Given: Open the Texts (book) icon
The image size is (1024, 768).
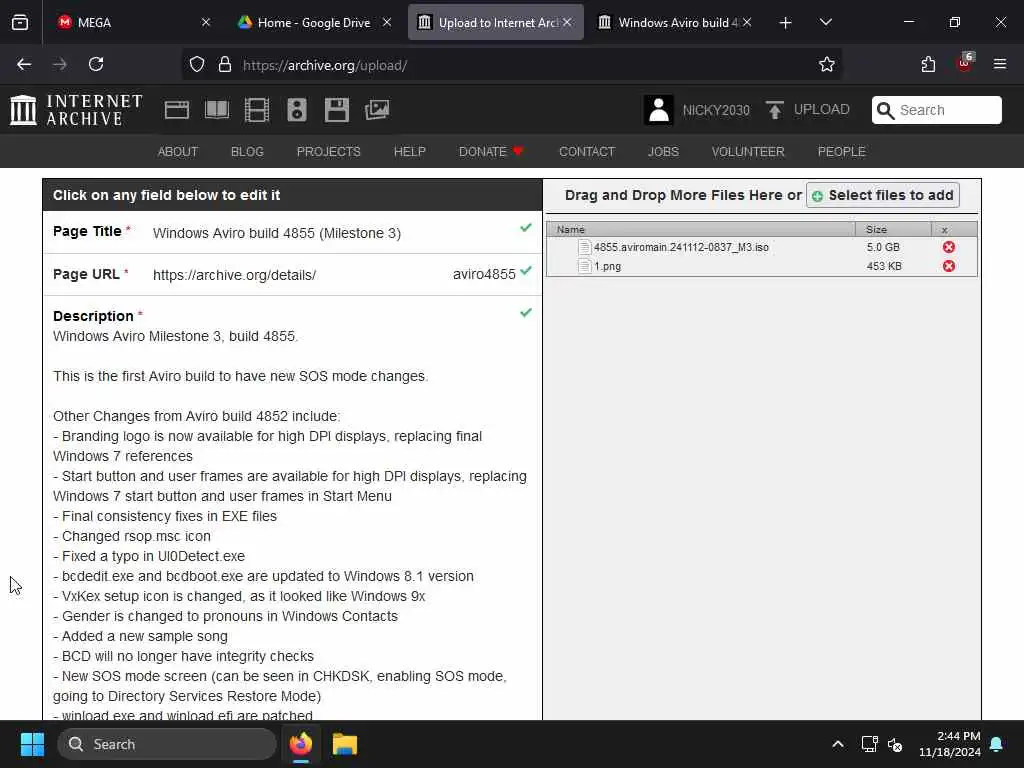Looking at the screenshot, I should point(217,110).
